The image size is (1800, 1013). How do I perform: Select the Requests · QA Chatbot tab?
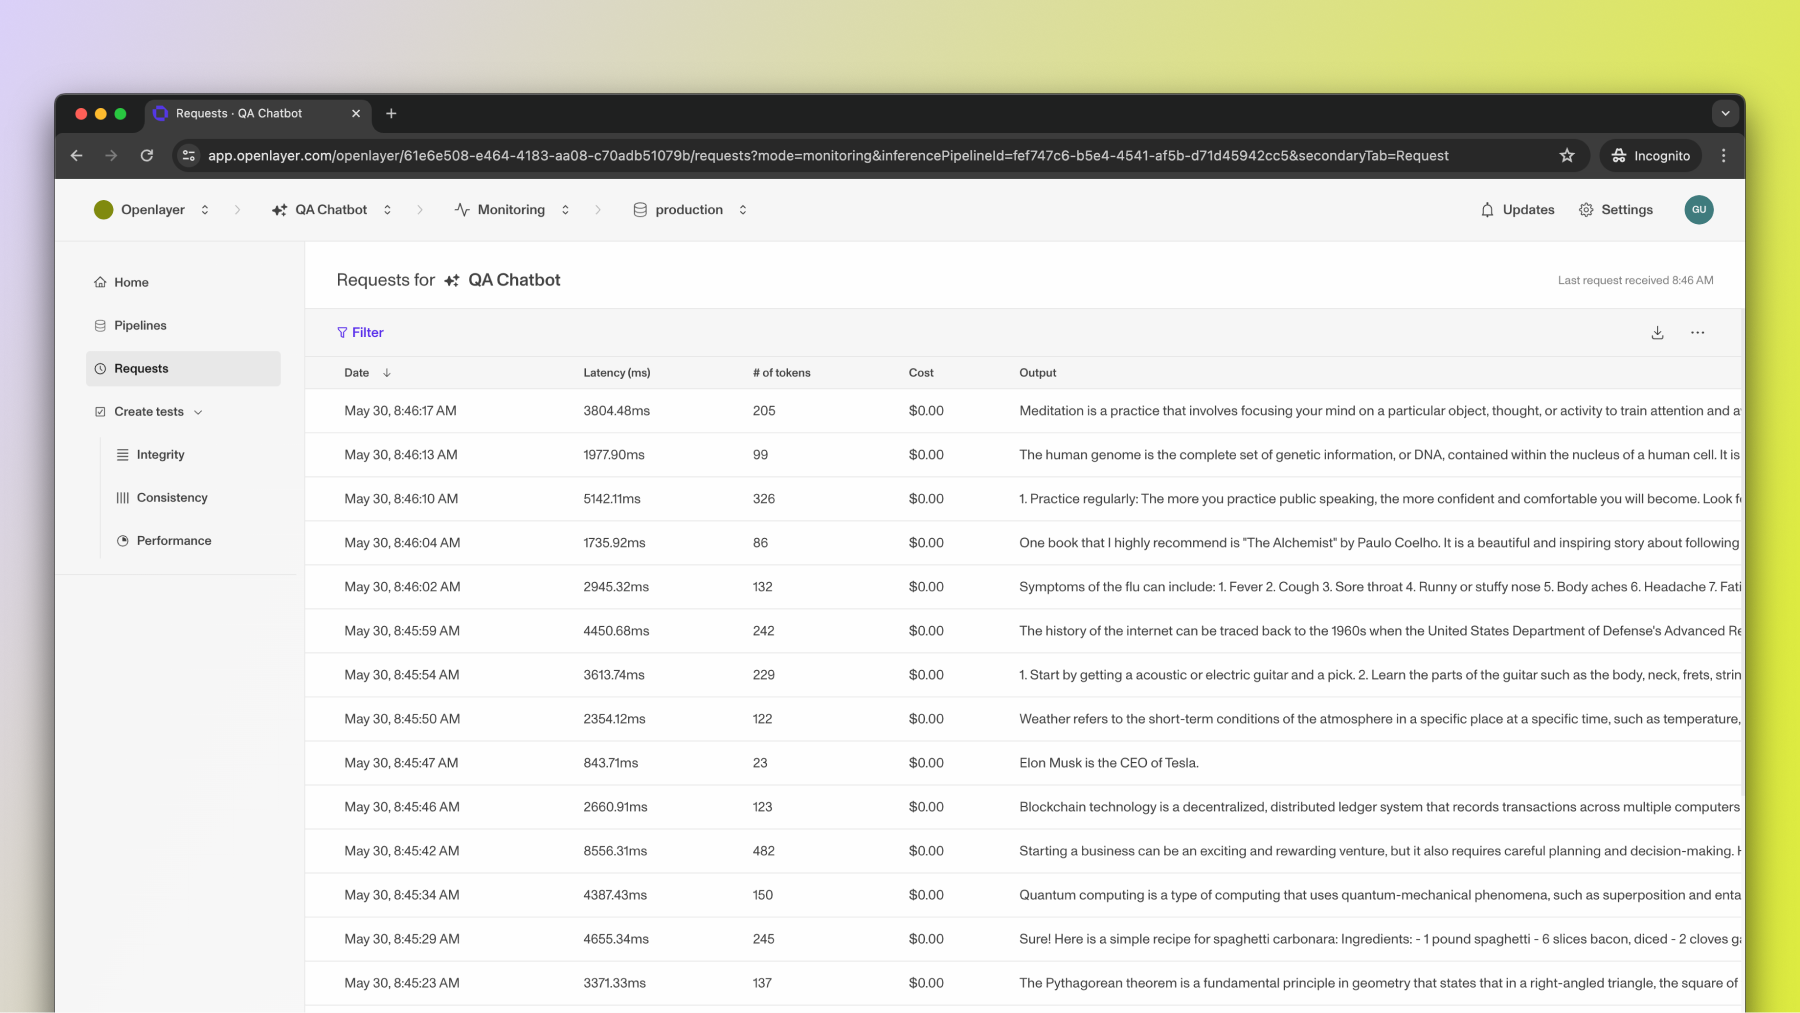pos(258,113)
